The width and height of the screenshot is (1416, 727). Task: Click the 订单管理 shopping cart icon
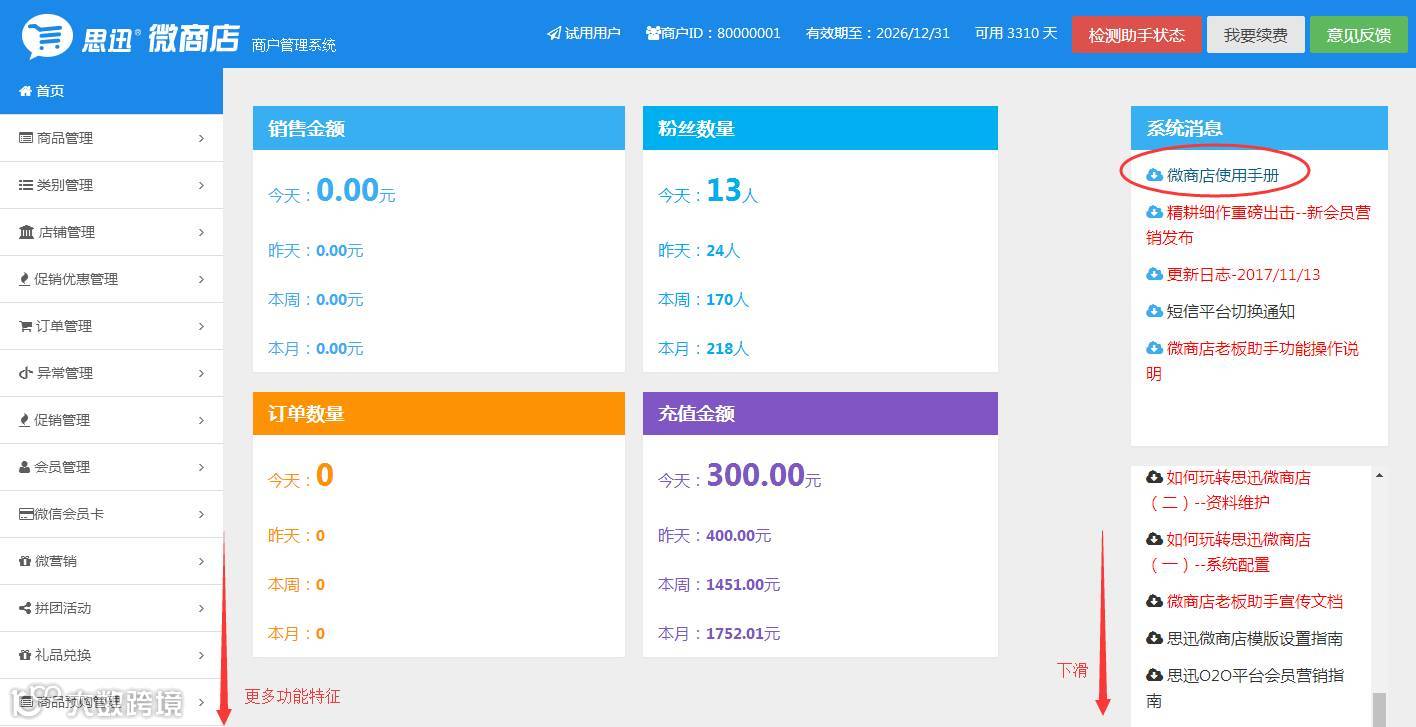26,326
